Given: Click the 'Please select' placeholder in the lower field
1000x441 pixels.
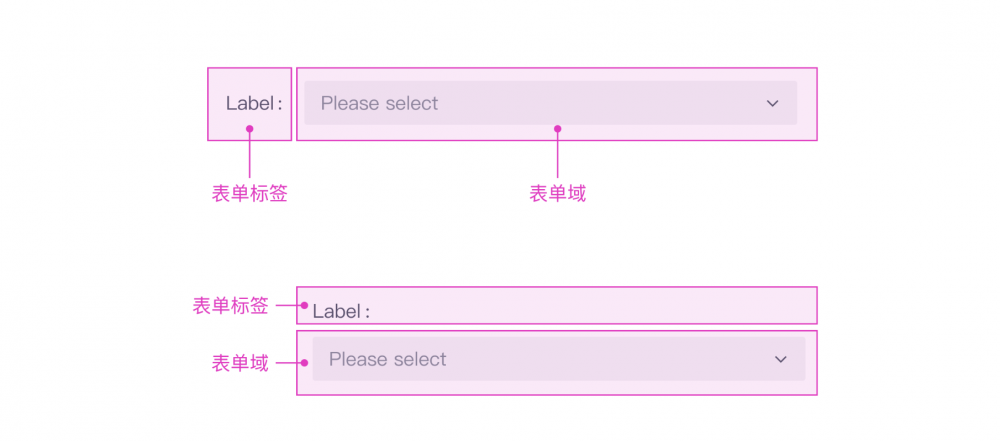Looking at the screenshot, I should [x=387, y=359].
